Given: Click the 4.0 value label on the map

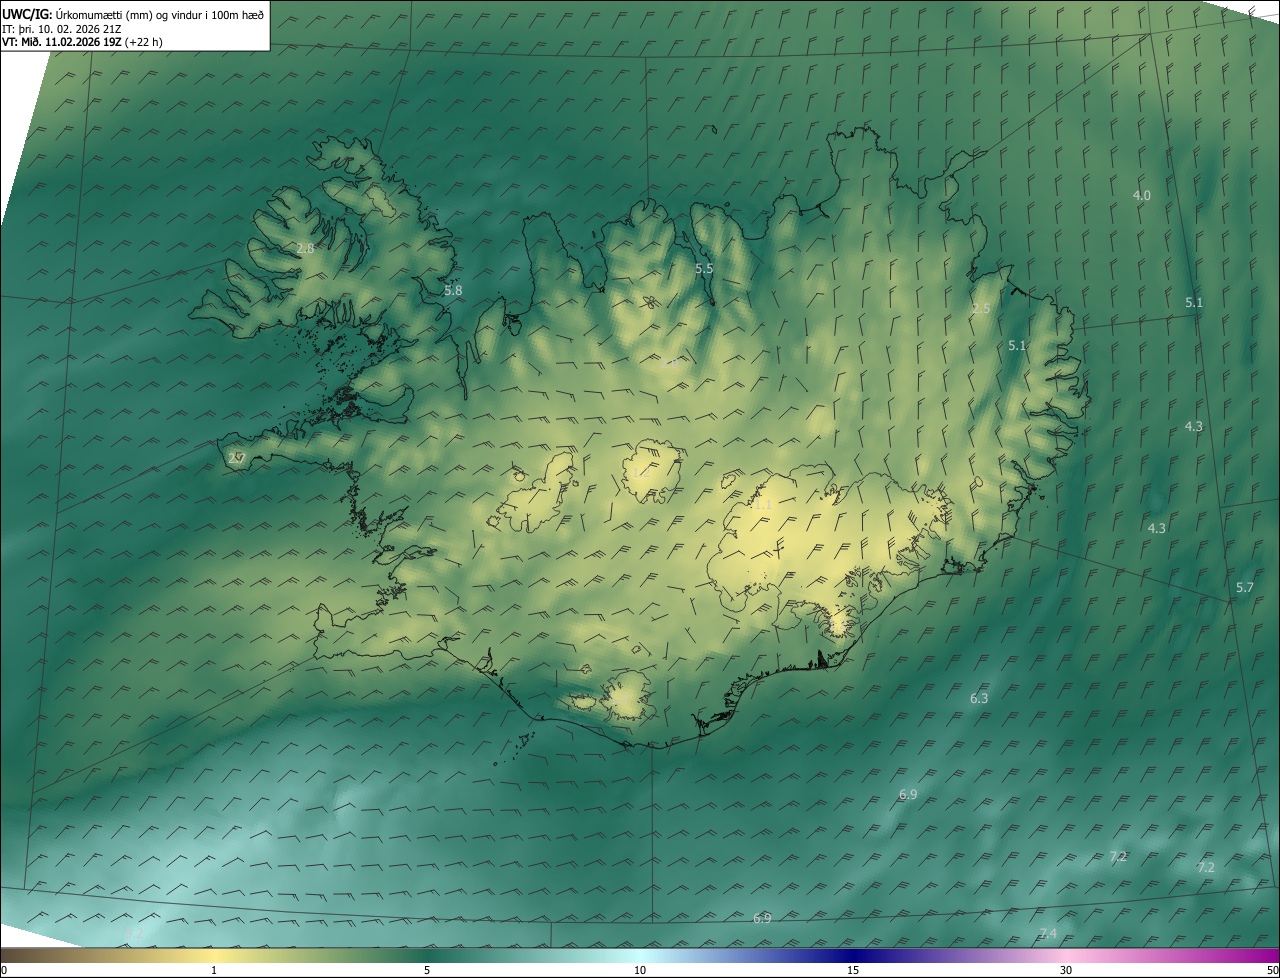Looking at the screenshot, I should click(x=1141, y=196).
